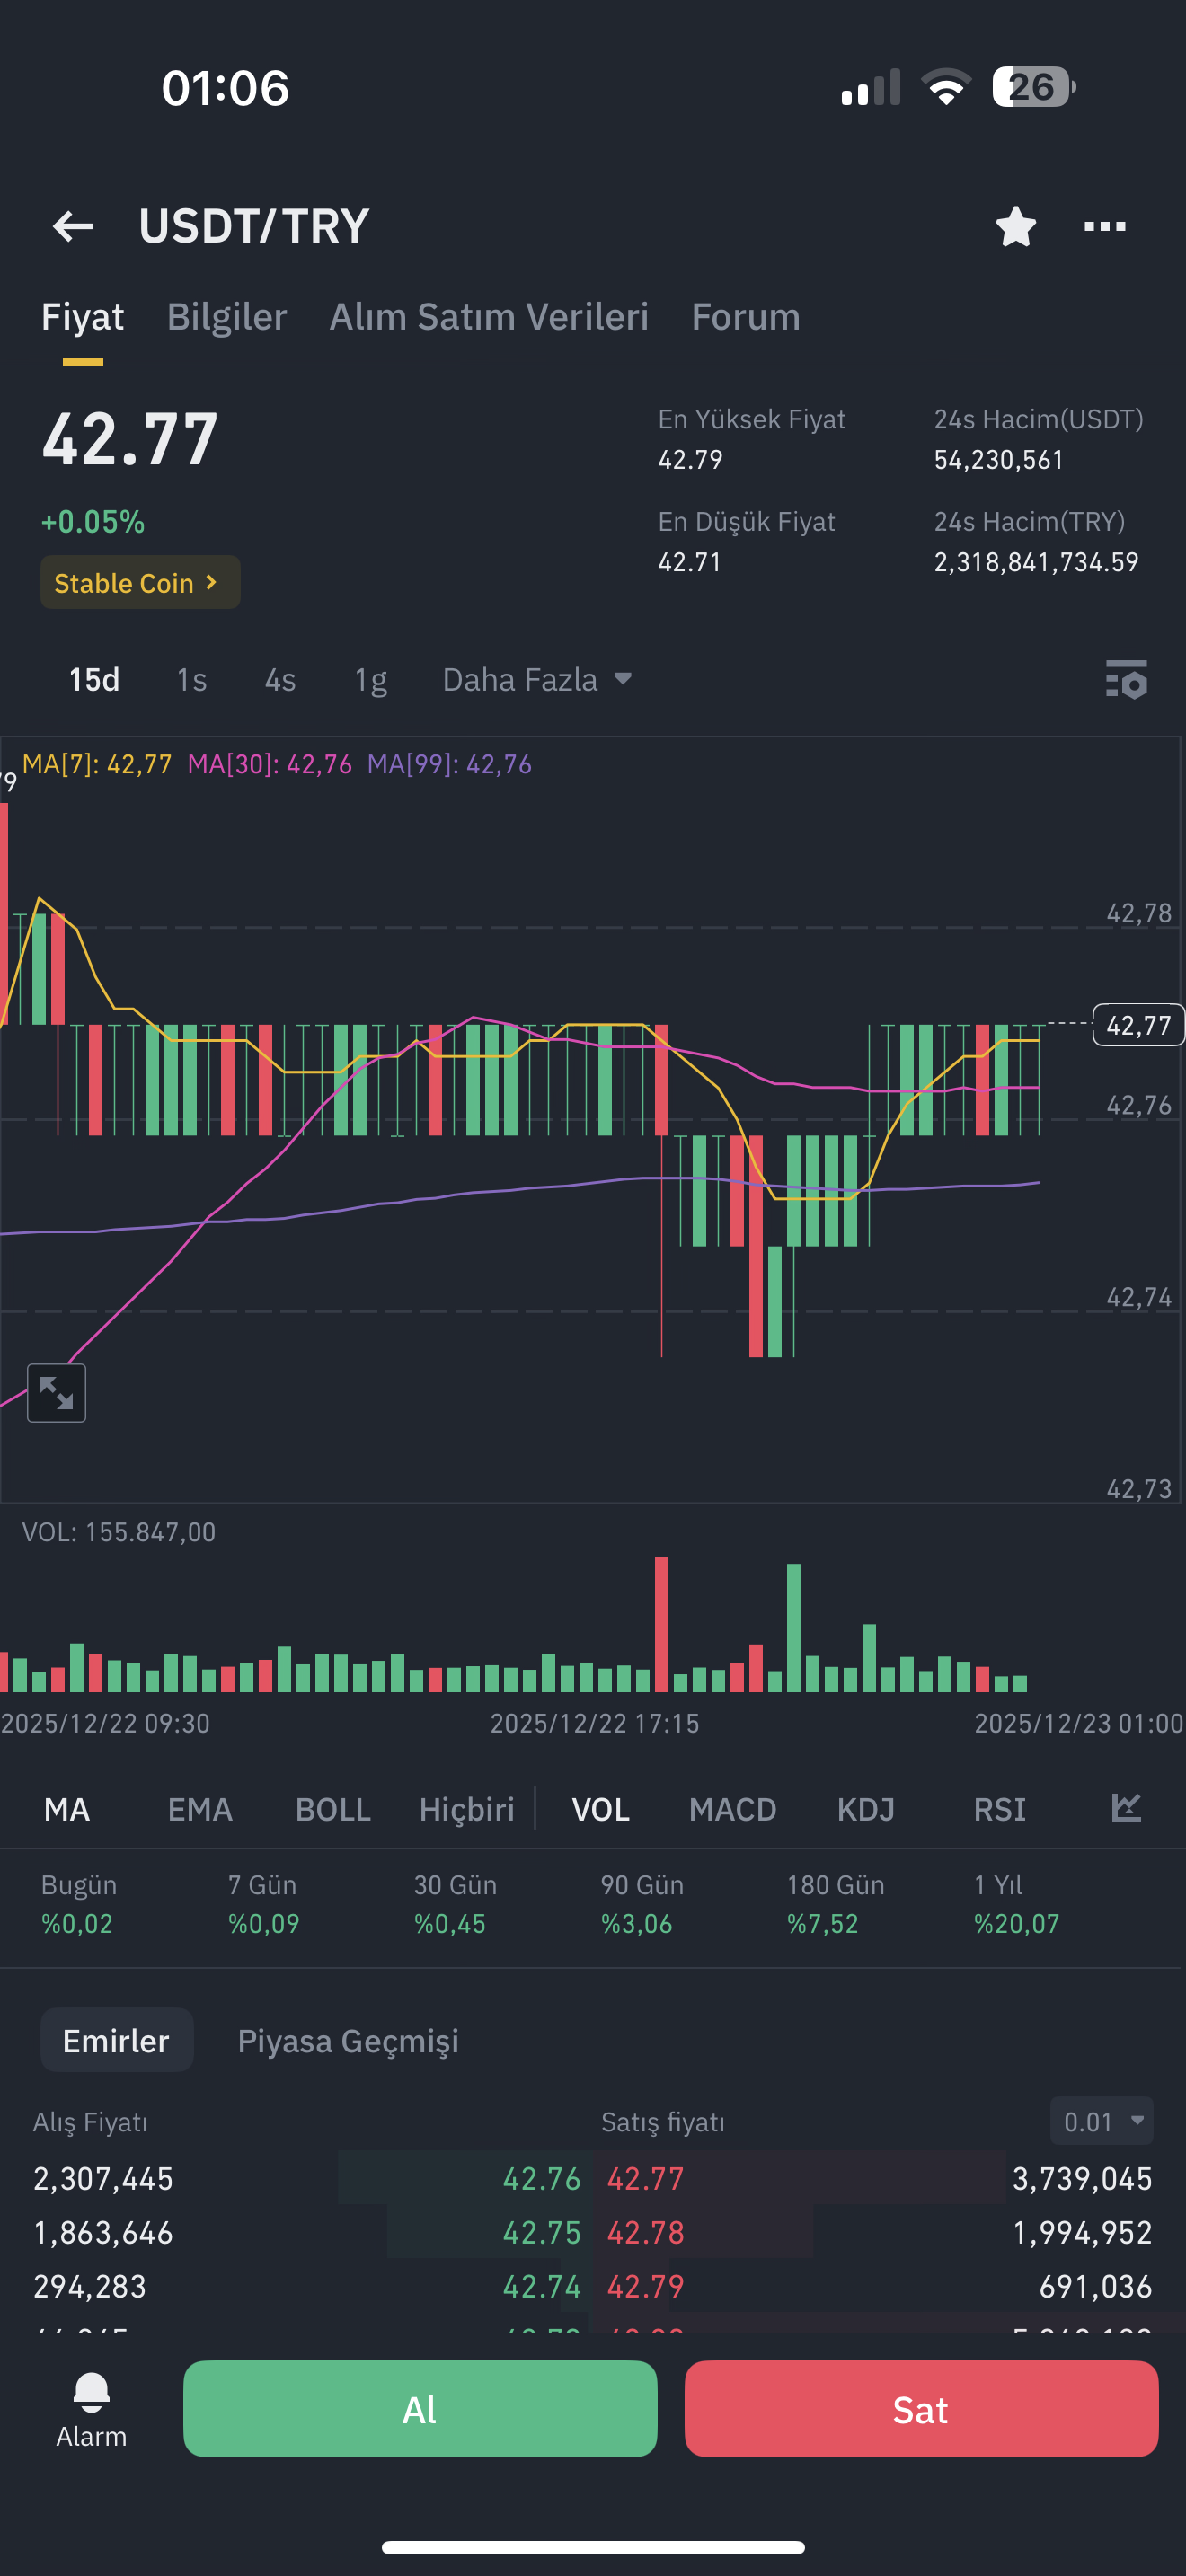Select the 42.76 bid order row
This screenshot has height=2576, width=1186.
point(307,2178)
